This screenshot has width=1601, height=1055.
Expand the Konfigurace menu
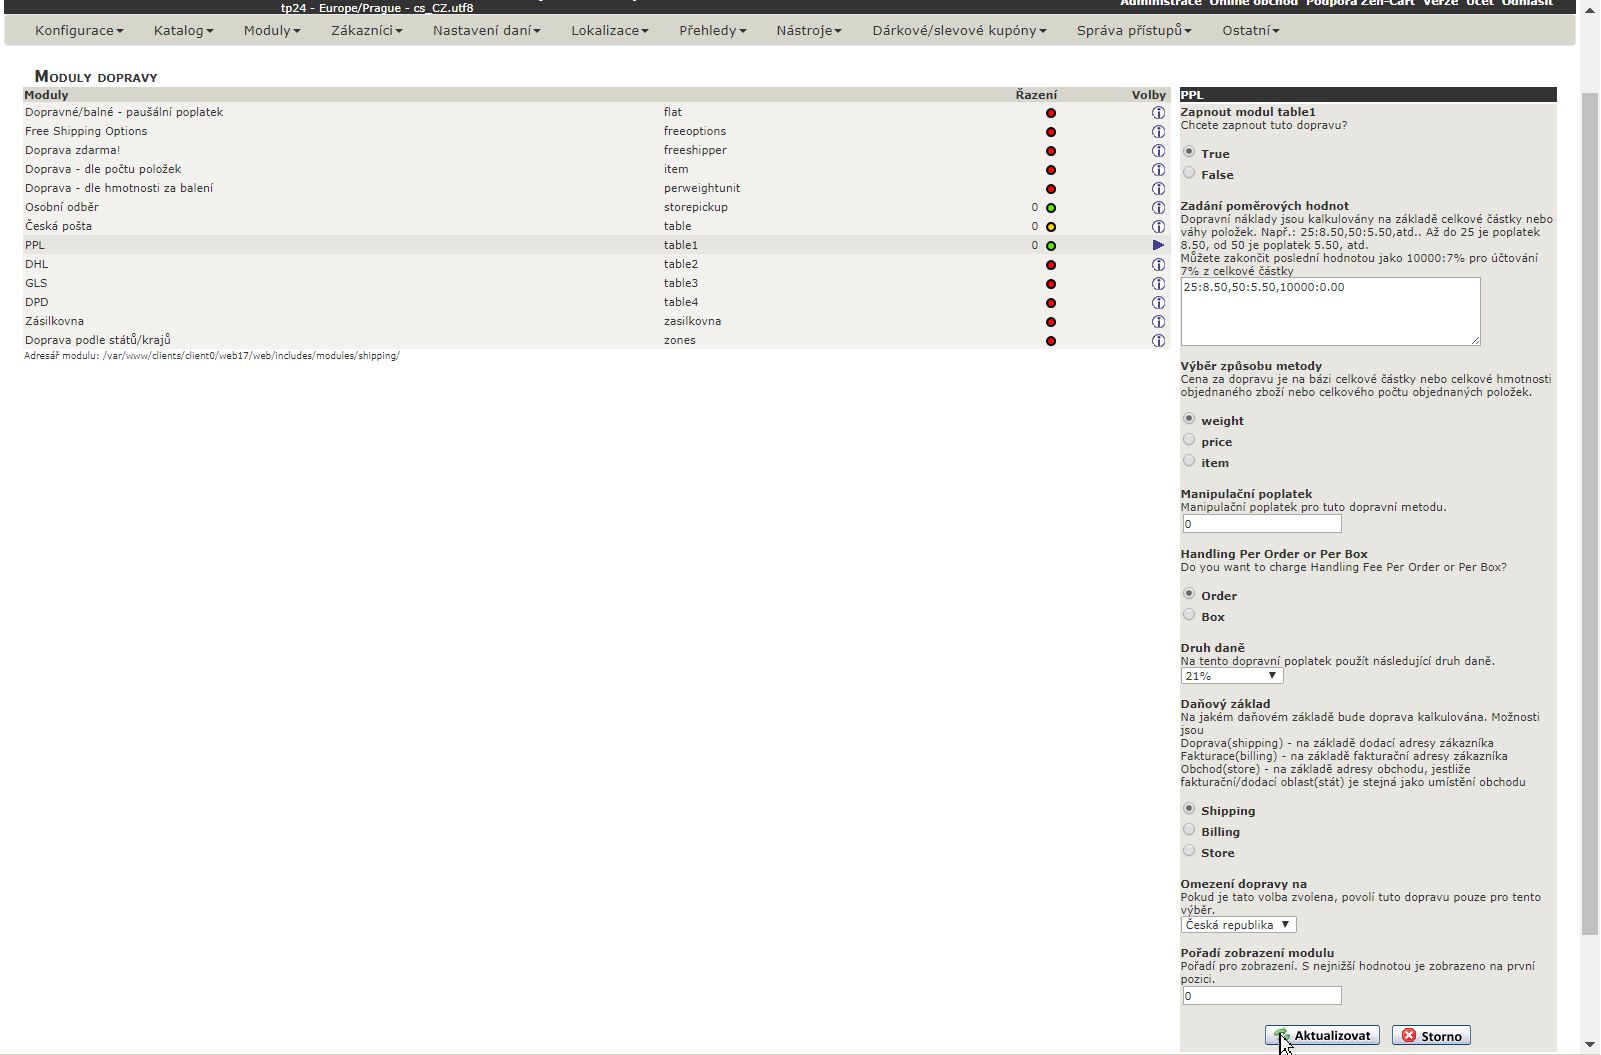coord(79,30)
